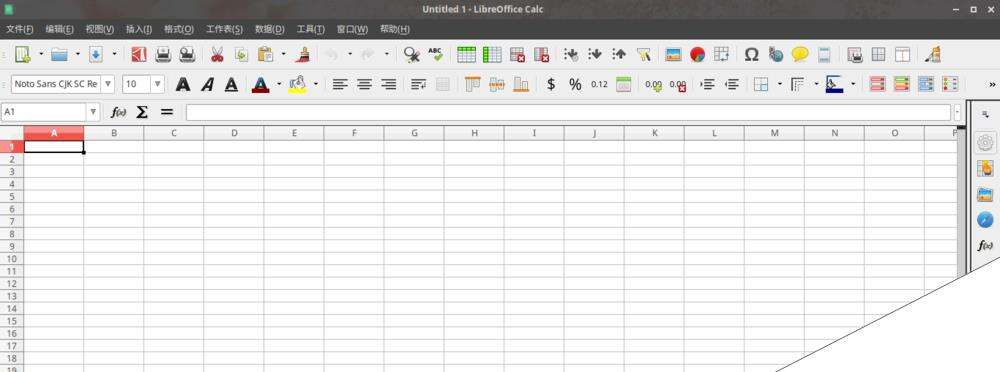Run the ABC spelling check

coord(436,55)
